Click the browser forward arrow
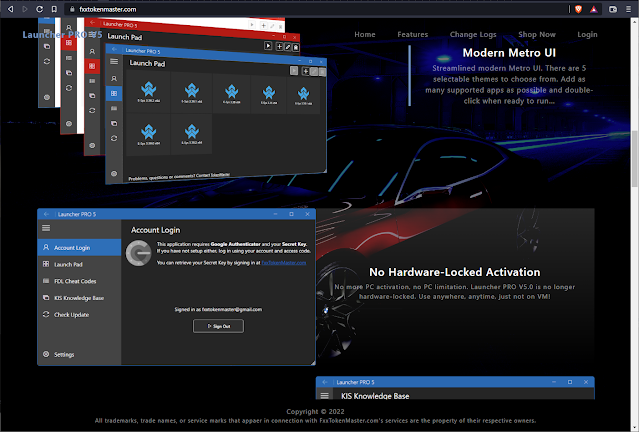639x432 pixels. pos(25,9)
